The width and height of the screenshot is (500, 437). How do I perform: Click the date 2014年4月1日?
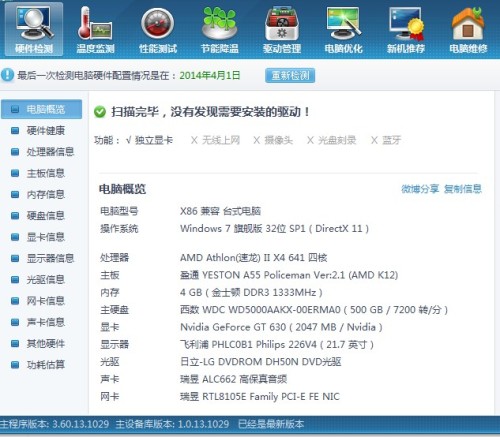coord(210,75)
